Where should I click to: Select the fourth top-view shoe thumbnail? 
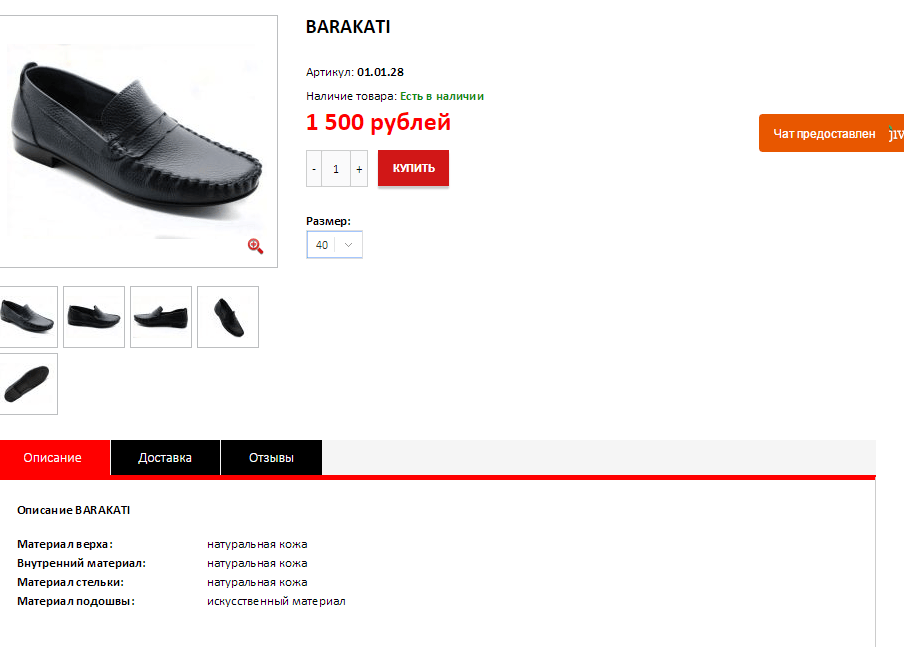(x=228, y=317)
